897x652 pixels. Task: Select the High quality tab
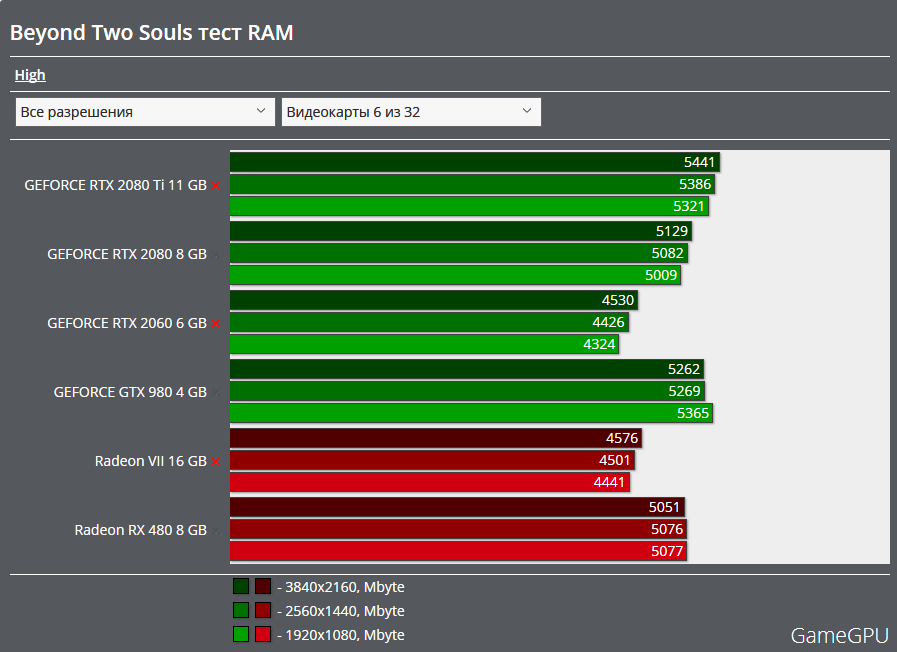coord(30,75)
